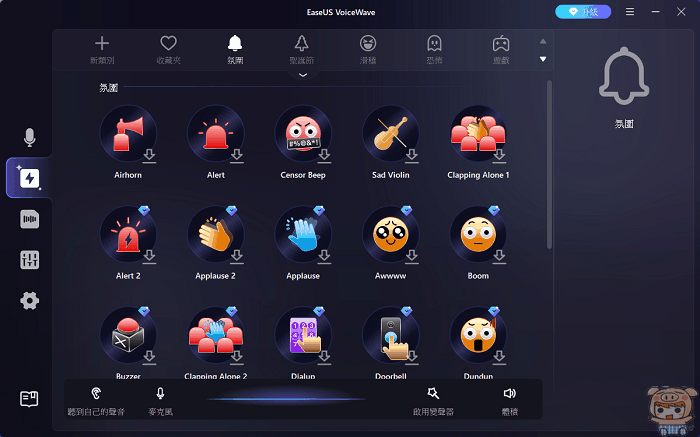The image size is (700, 437).
Task: Download the Alert sound
Action: coord(237,156)
